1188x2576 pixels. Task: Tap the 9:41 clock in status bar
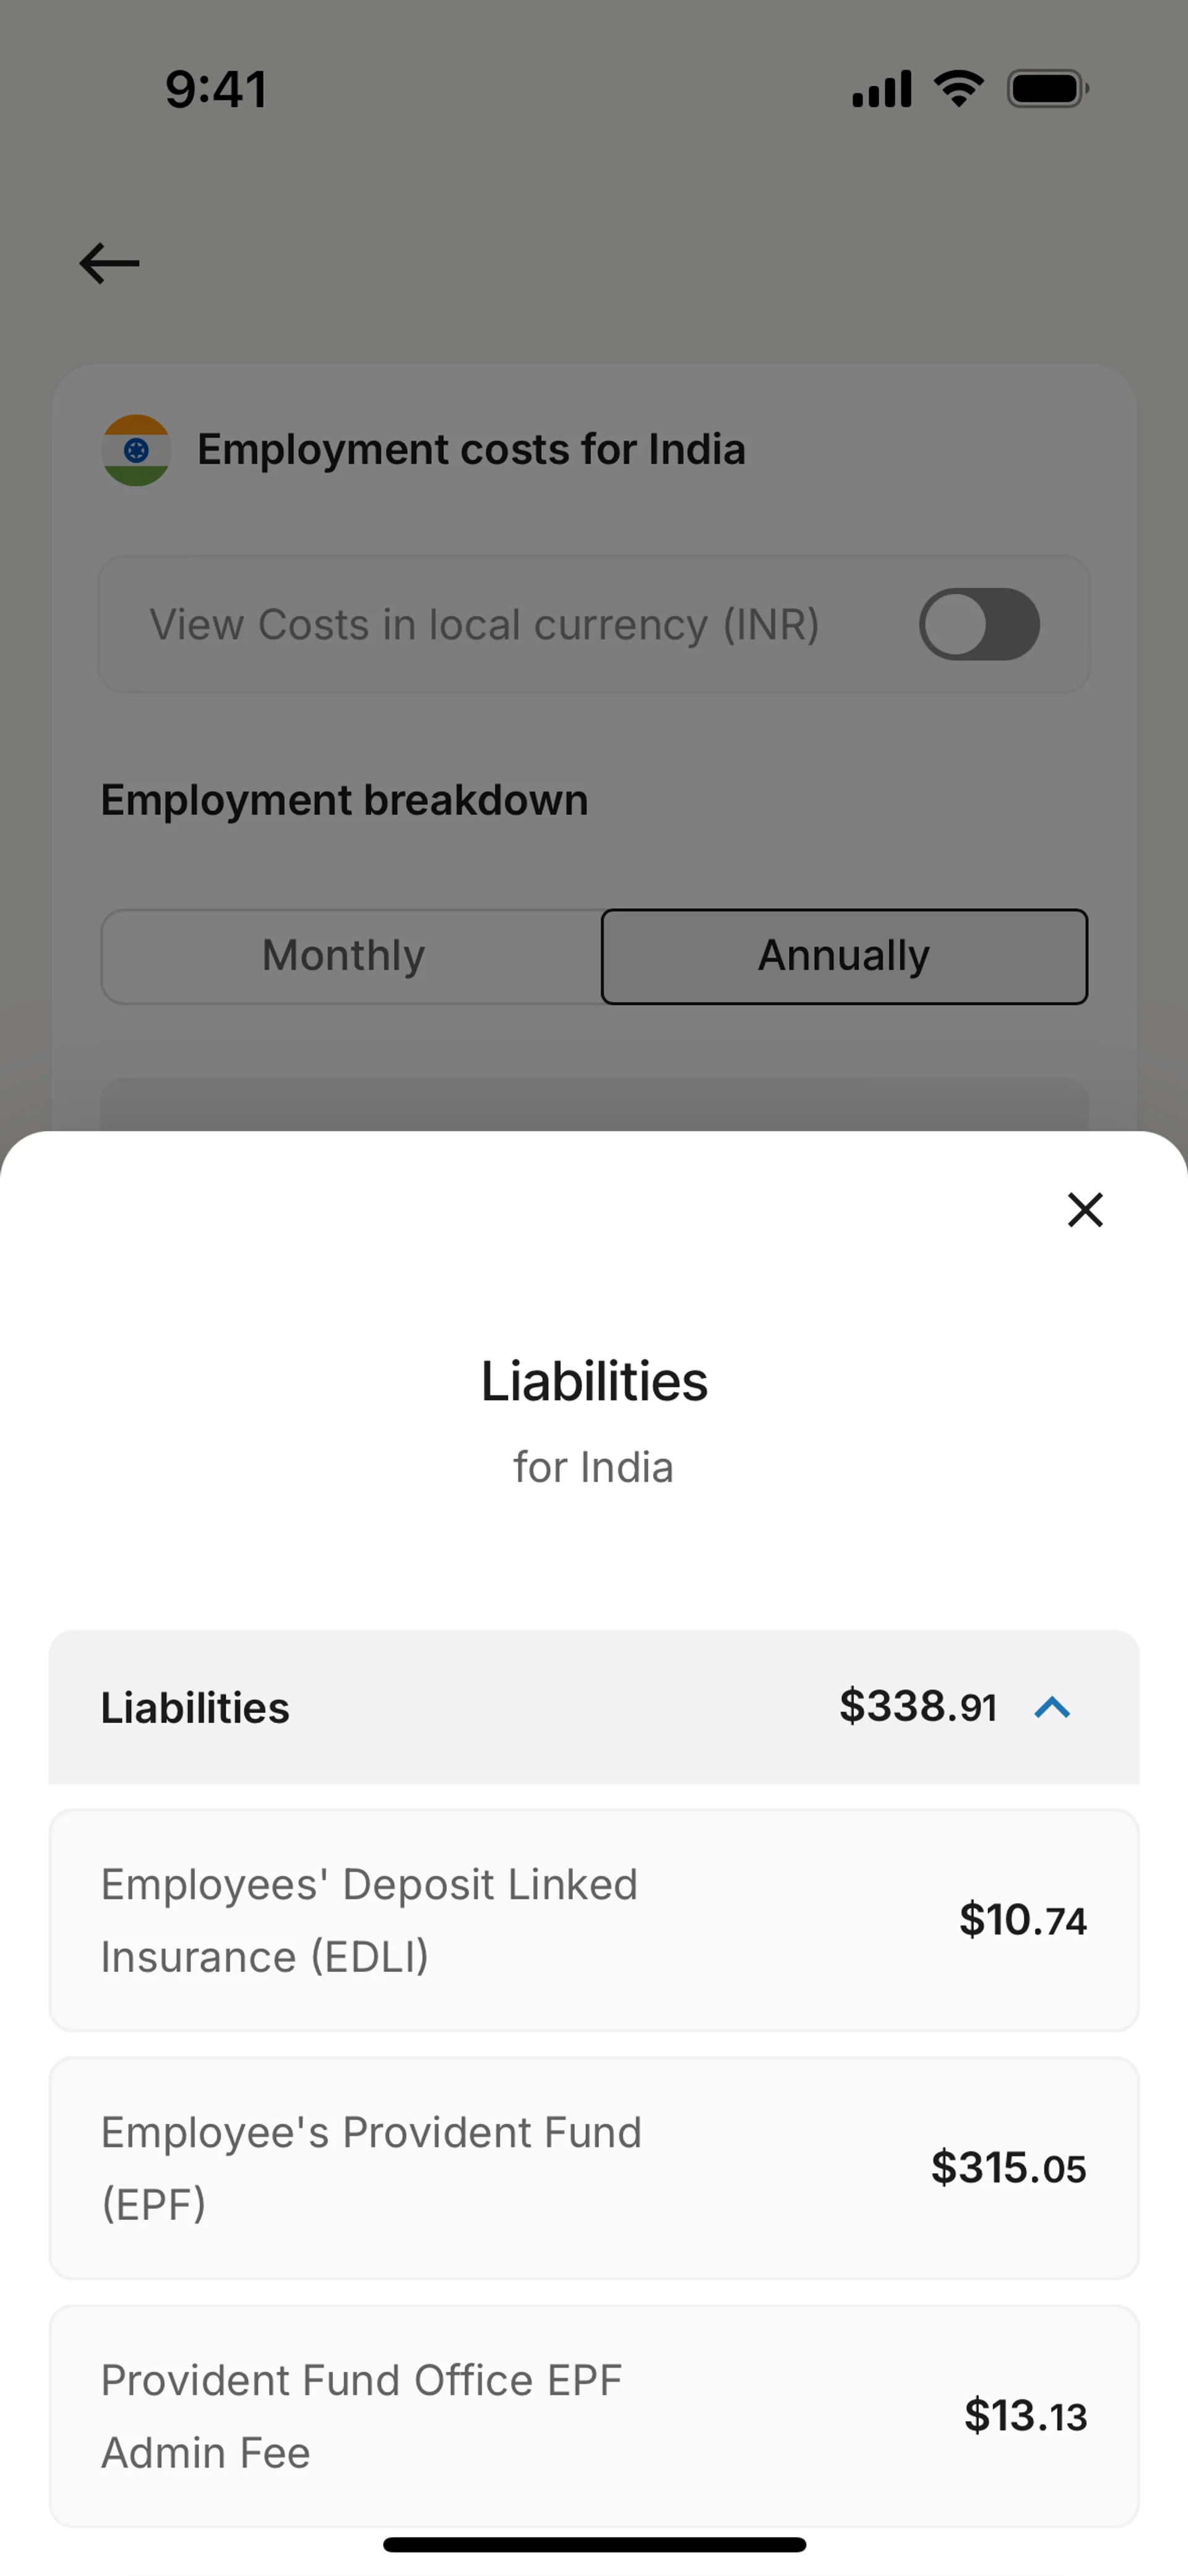[216, 89]
